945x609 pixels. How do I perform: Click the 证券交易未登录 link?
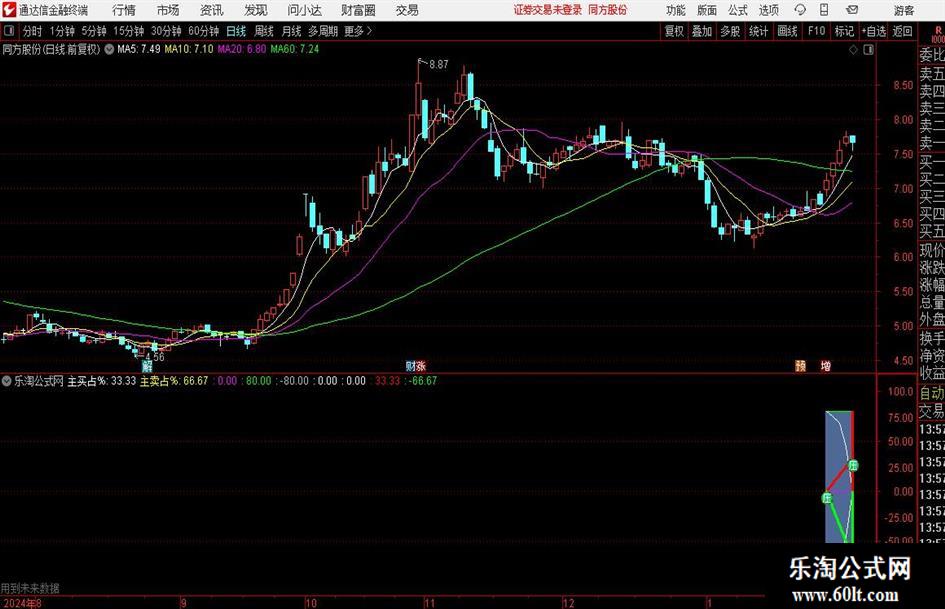pos(548,10)
